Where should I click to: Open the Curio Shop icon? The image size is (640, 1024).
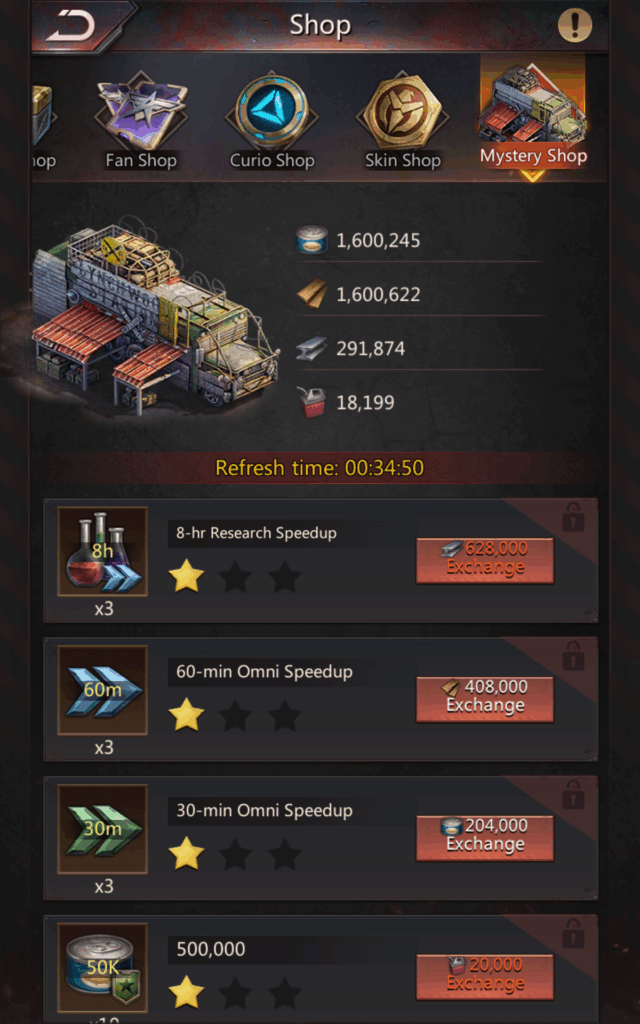pyautogui.click(x=272, y=121)
